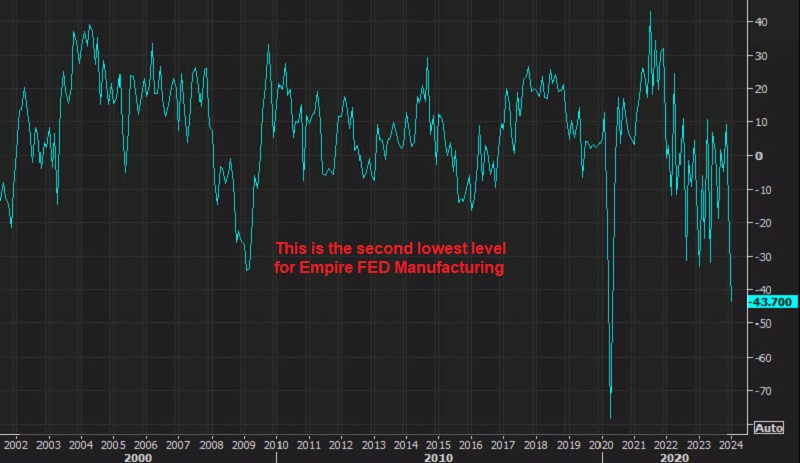Click the 2024 year label
This screenshot has width=800, height=463.
(x=731, y=445)
